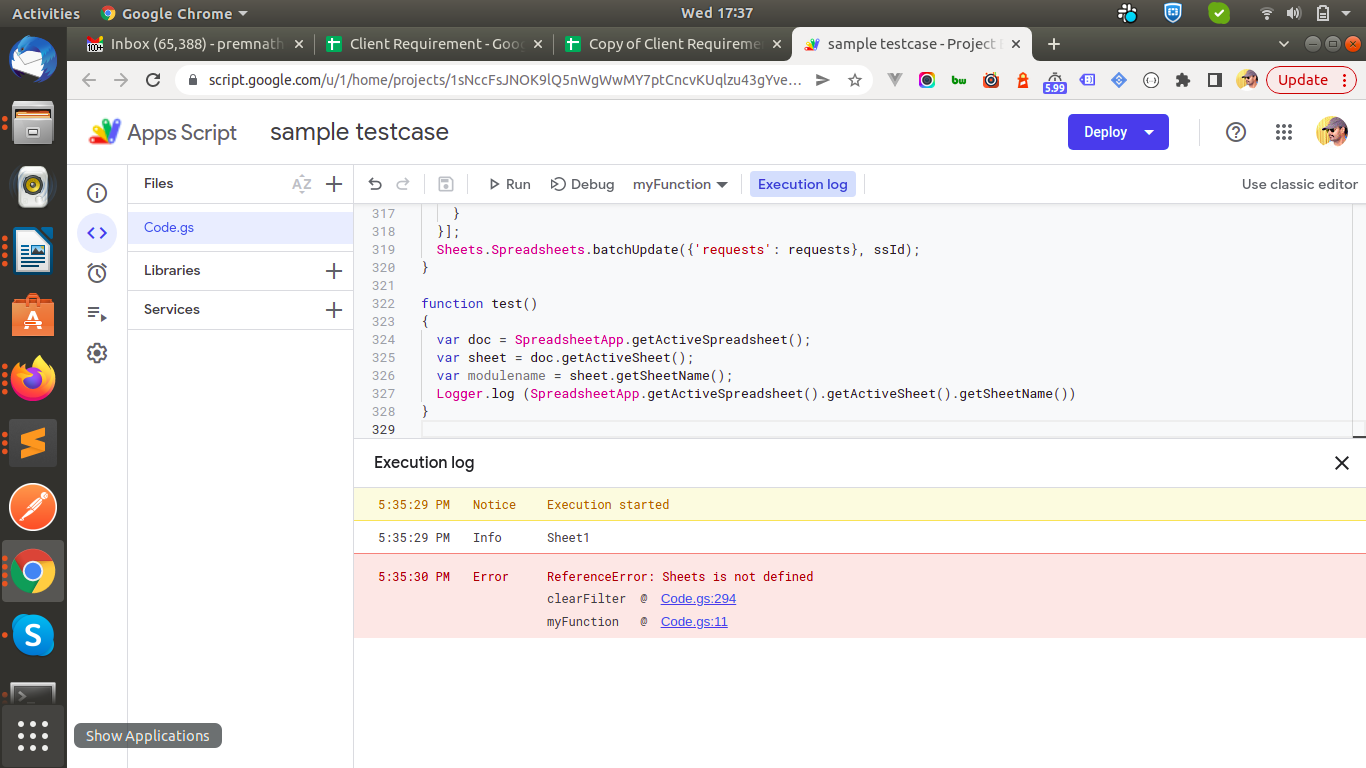The height and width of the screenshot is (768, 1366).
Task: Click the share page arrow in address bar
Action: [823, 80]
